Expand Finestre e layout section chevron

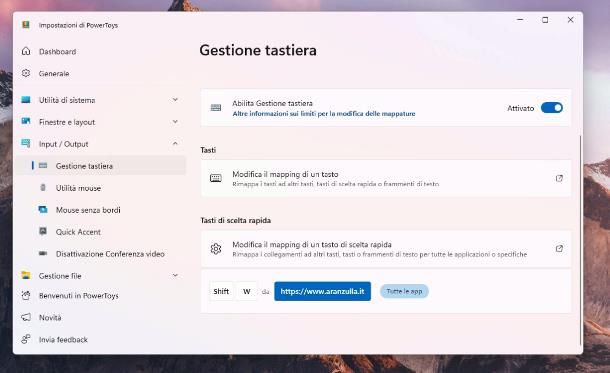pos(175,122)
